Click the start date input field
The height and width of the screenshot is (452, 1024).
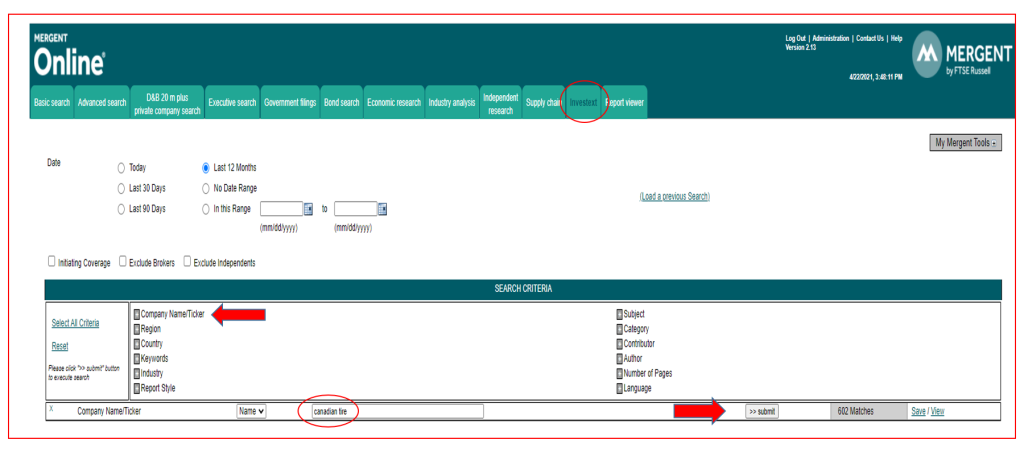pyautogui.click(x=281, y=209)
